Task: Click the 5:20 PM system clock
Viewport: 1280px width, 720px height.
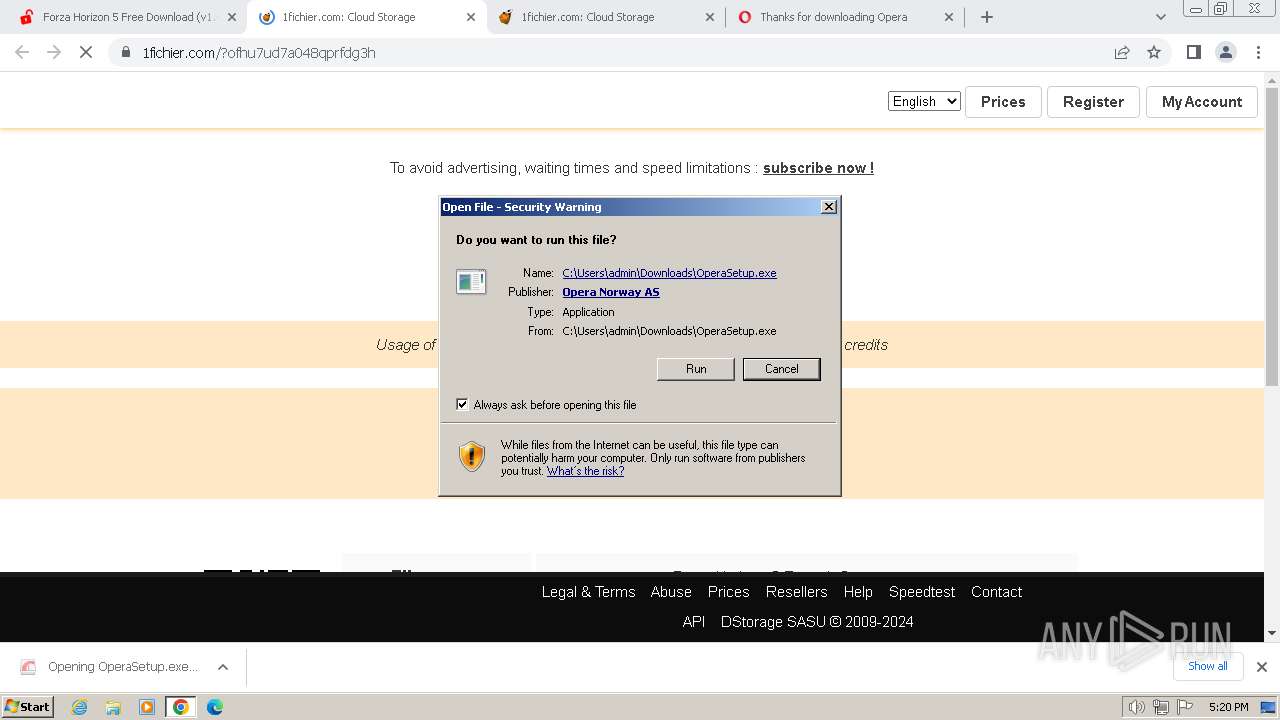Action: (1228, 707)
